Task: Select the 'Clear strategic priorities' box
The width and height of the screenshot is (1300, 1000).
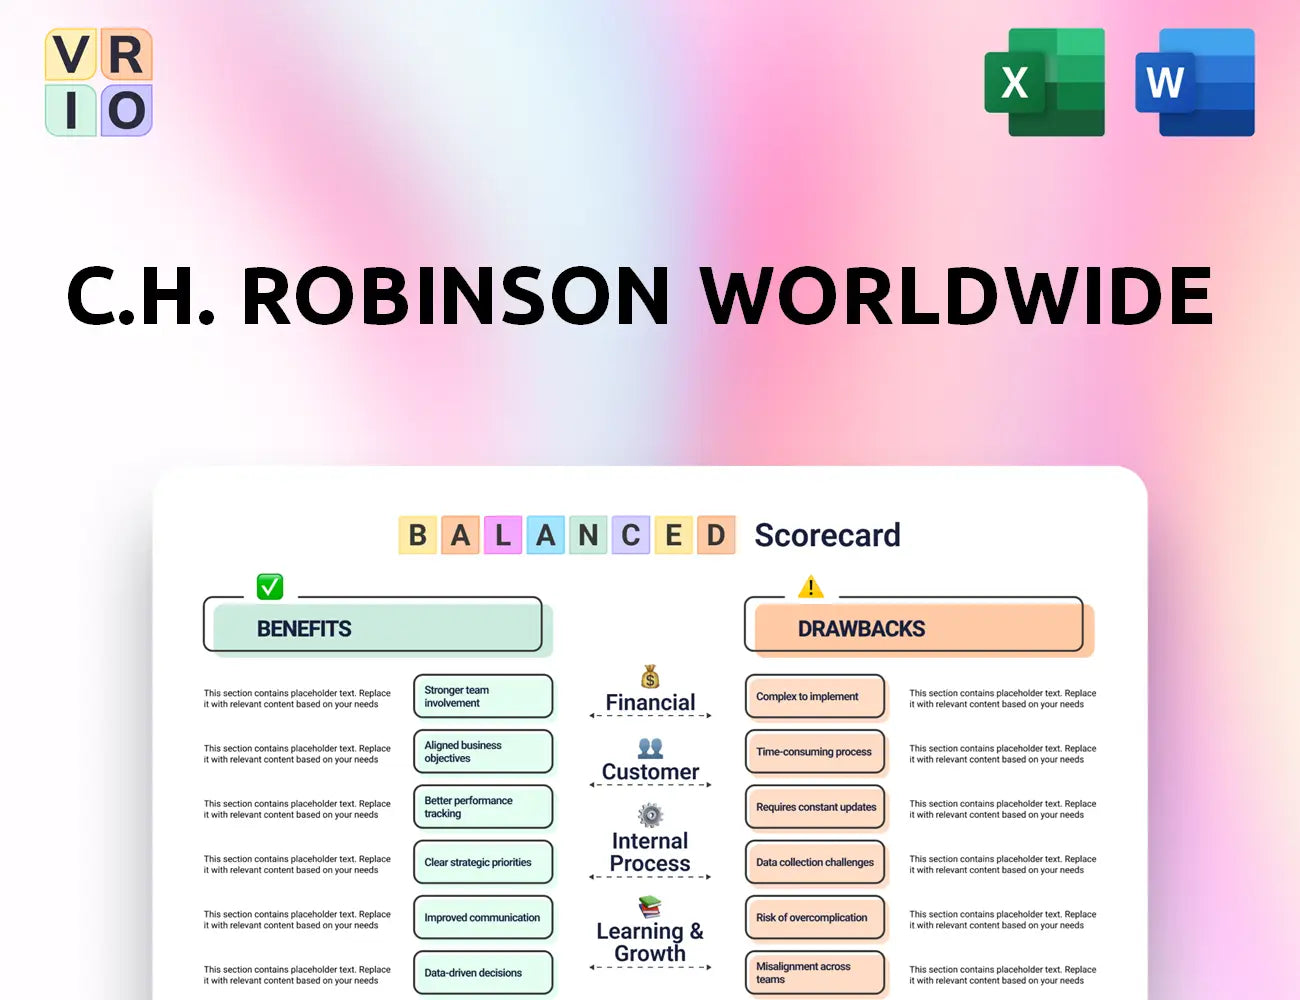Action: coord(483,862)
